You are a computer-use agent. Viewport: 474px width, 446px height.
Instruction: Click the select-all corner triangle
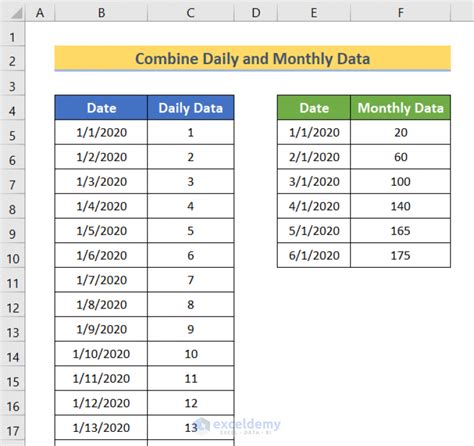pyautogui.click(x=16, y=14)
